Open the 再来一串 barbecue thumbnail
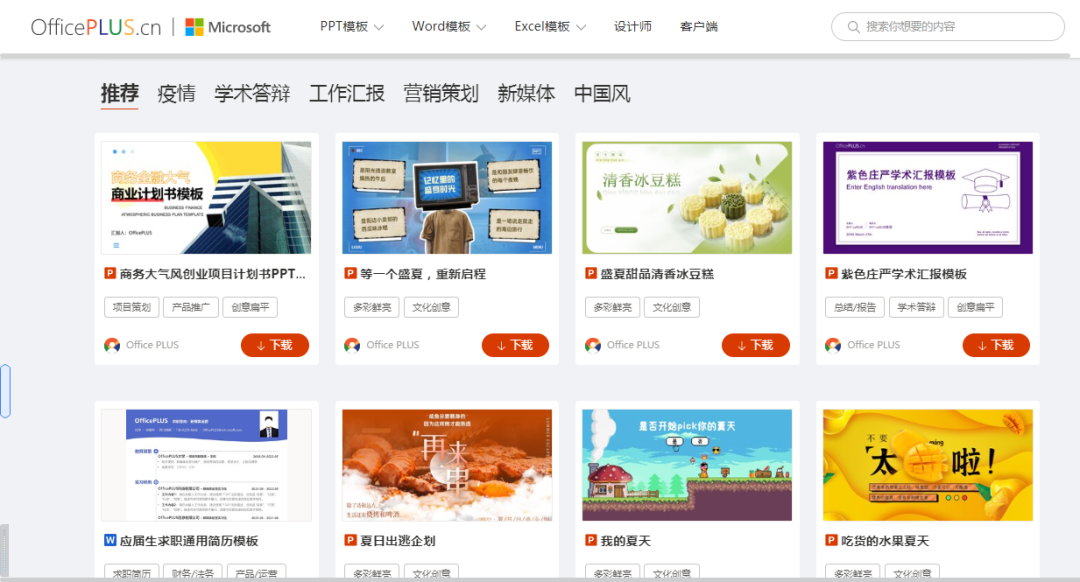 (447, 466)
